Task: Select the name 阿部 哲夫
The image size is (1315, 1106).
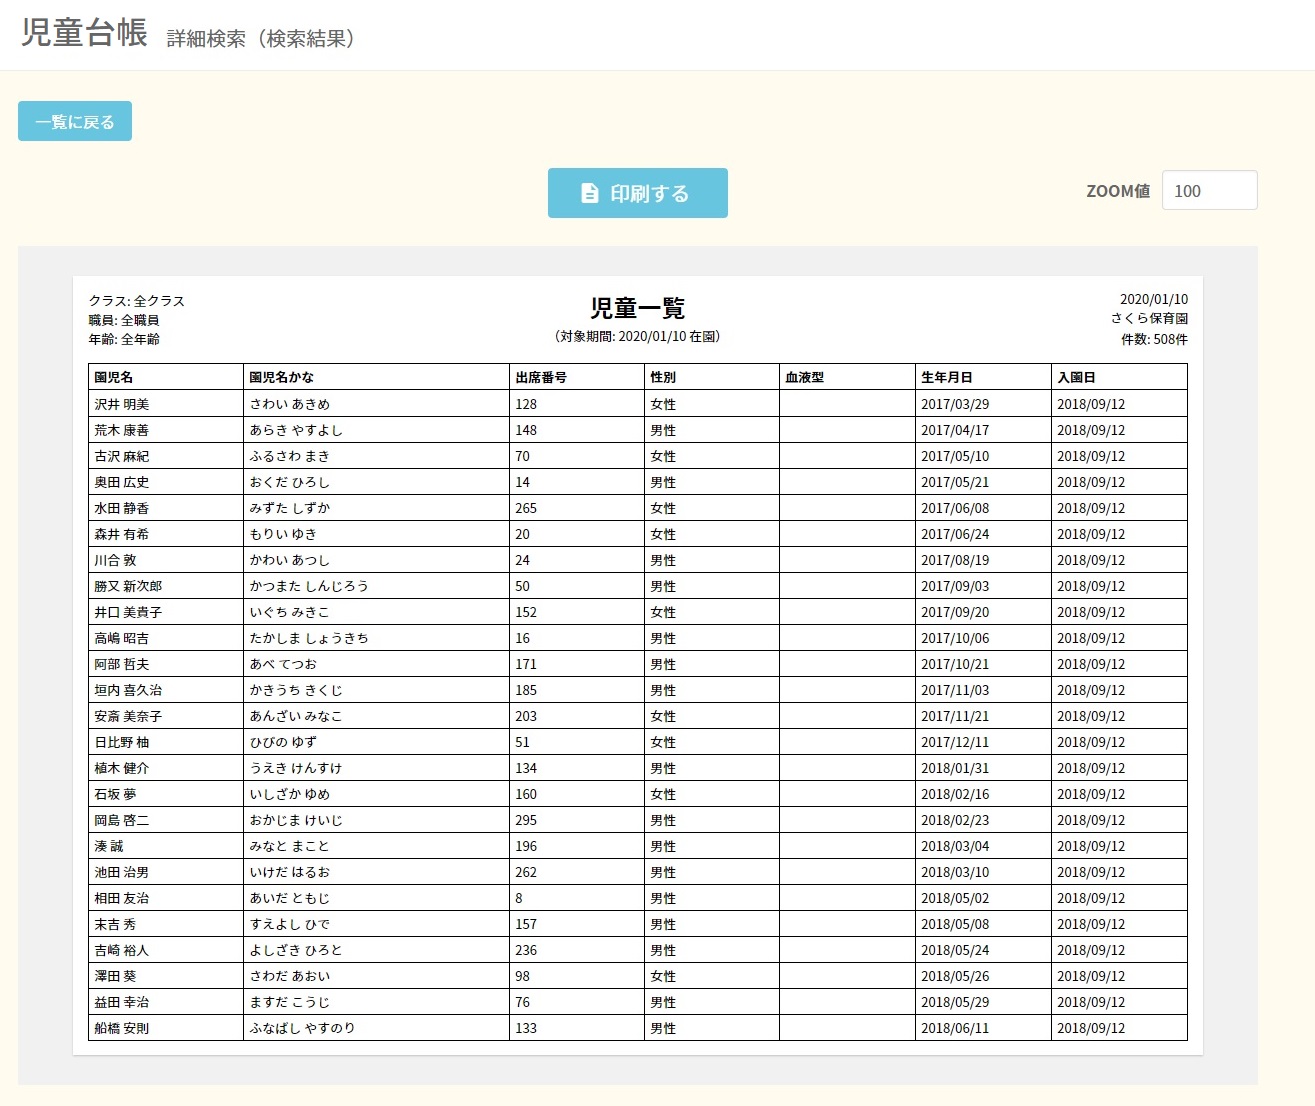Action: (x=122, y=664)
